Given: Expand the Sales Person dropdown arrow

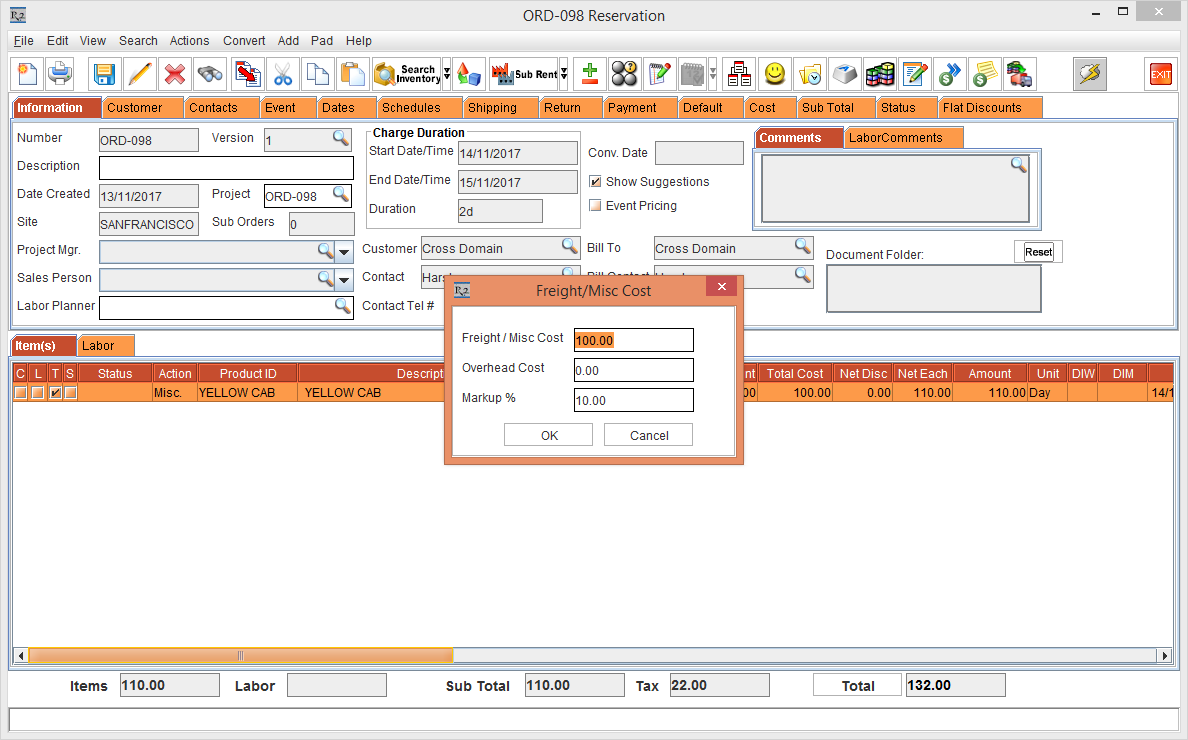Looking at the screenshot, I should pos(344,279).
